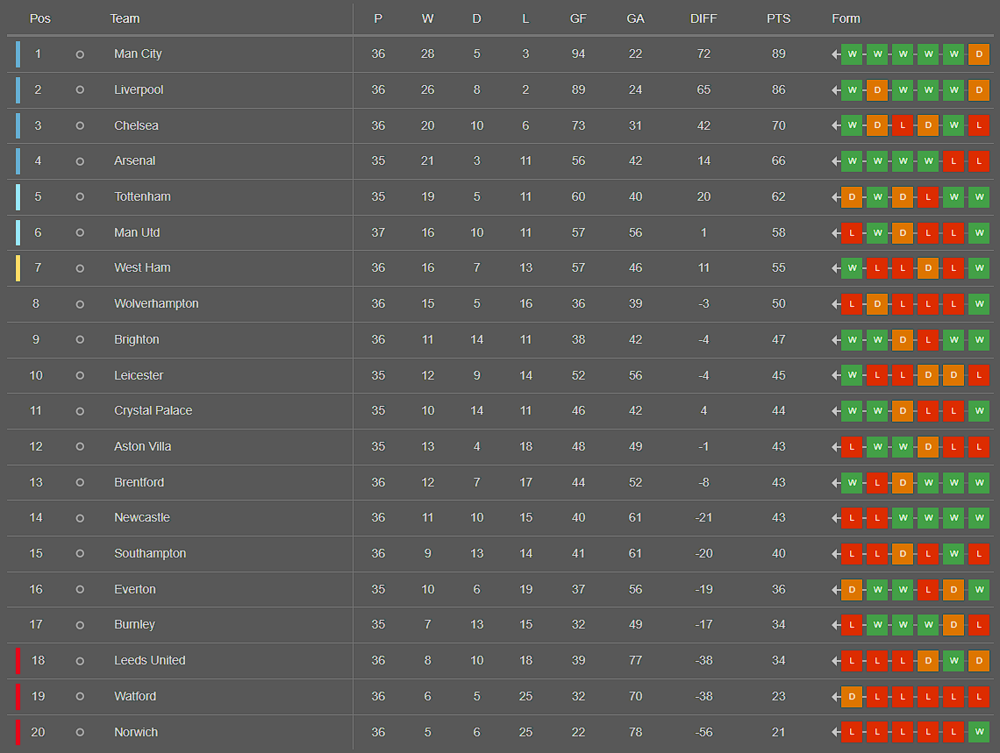Image resolution: width=1000 pixels, height=753 pixels.
Task: Click Everton's red L form badge
Action: [928, 590]
